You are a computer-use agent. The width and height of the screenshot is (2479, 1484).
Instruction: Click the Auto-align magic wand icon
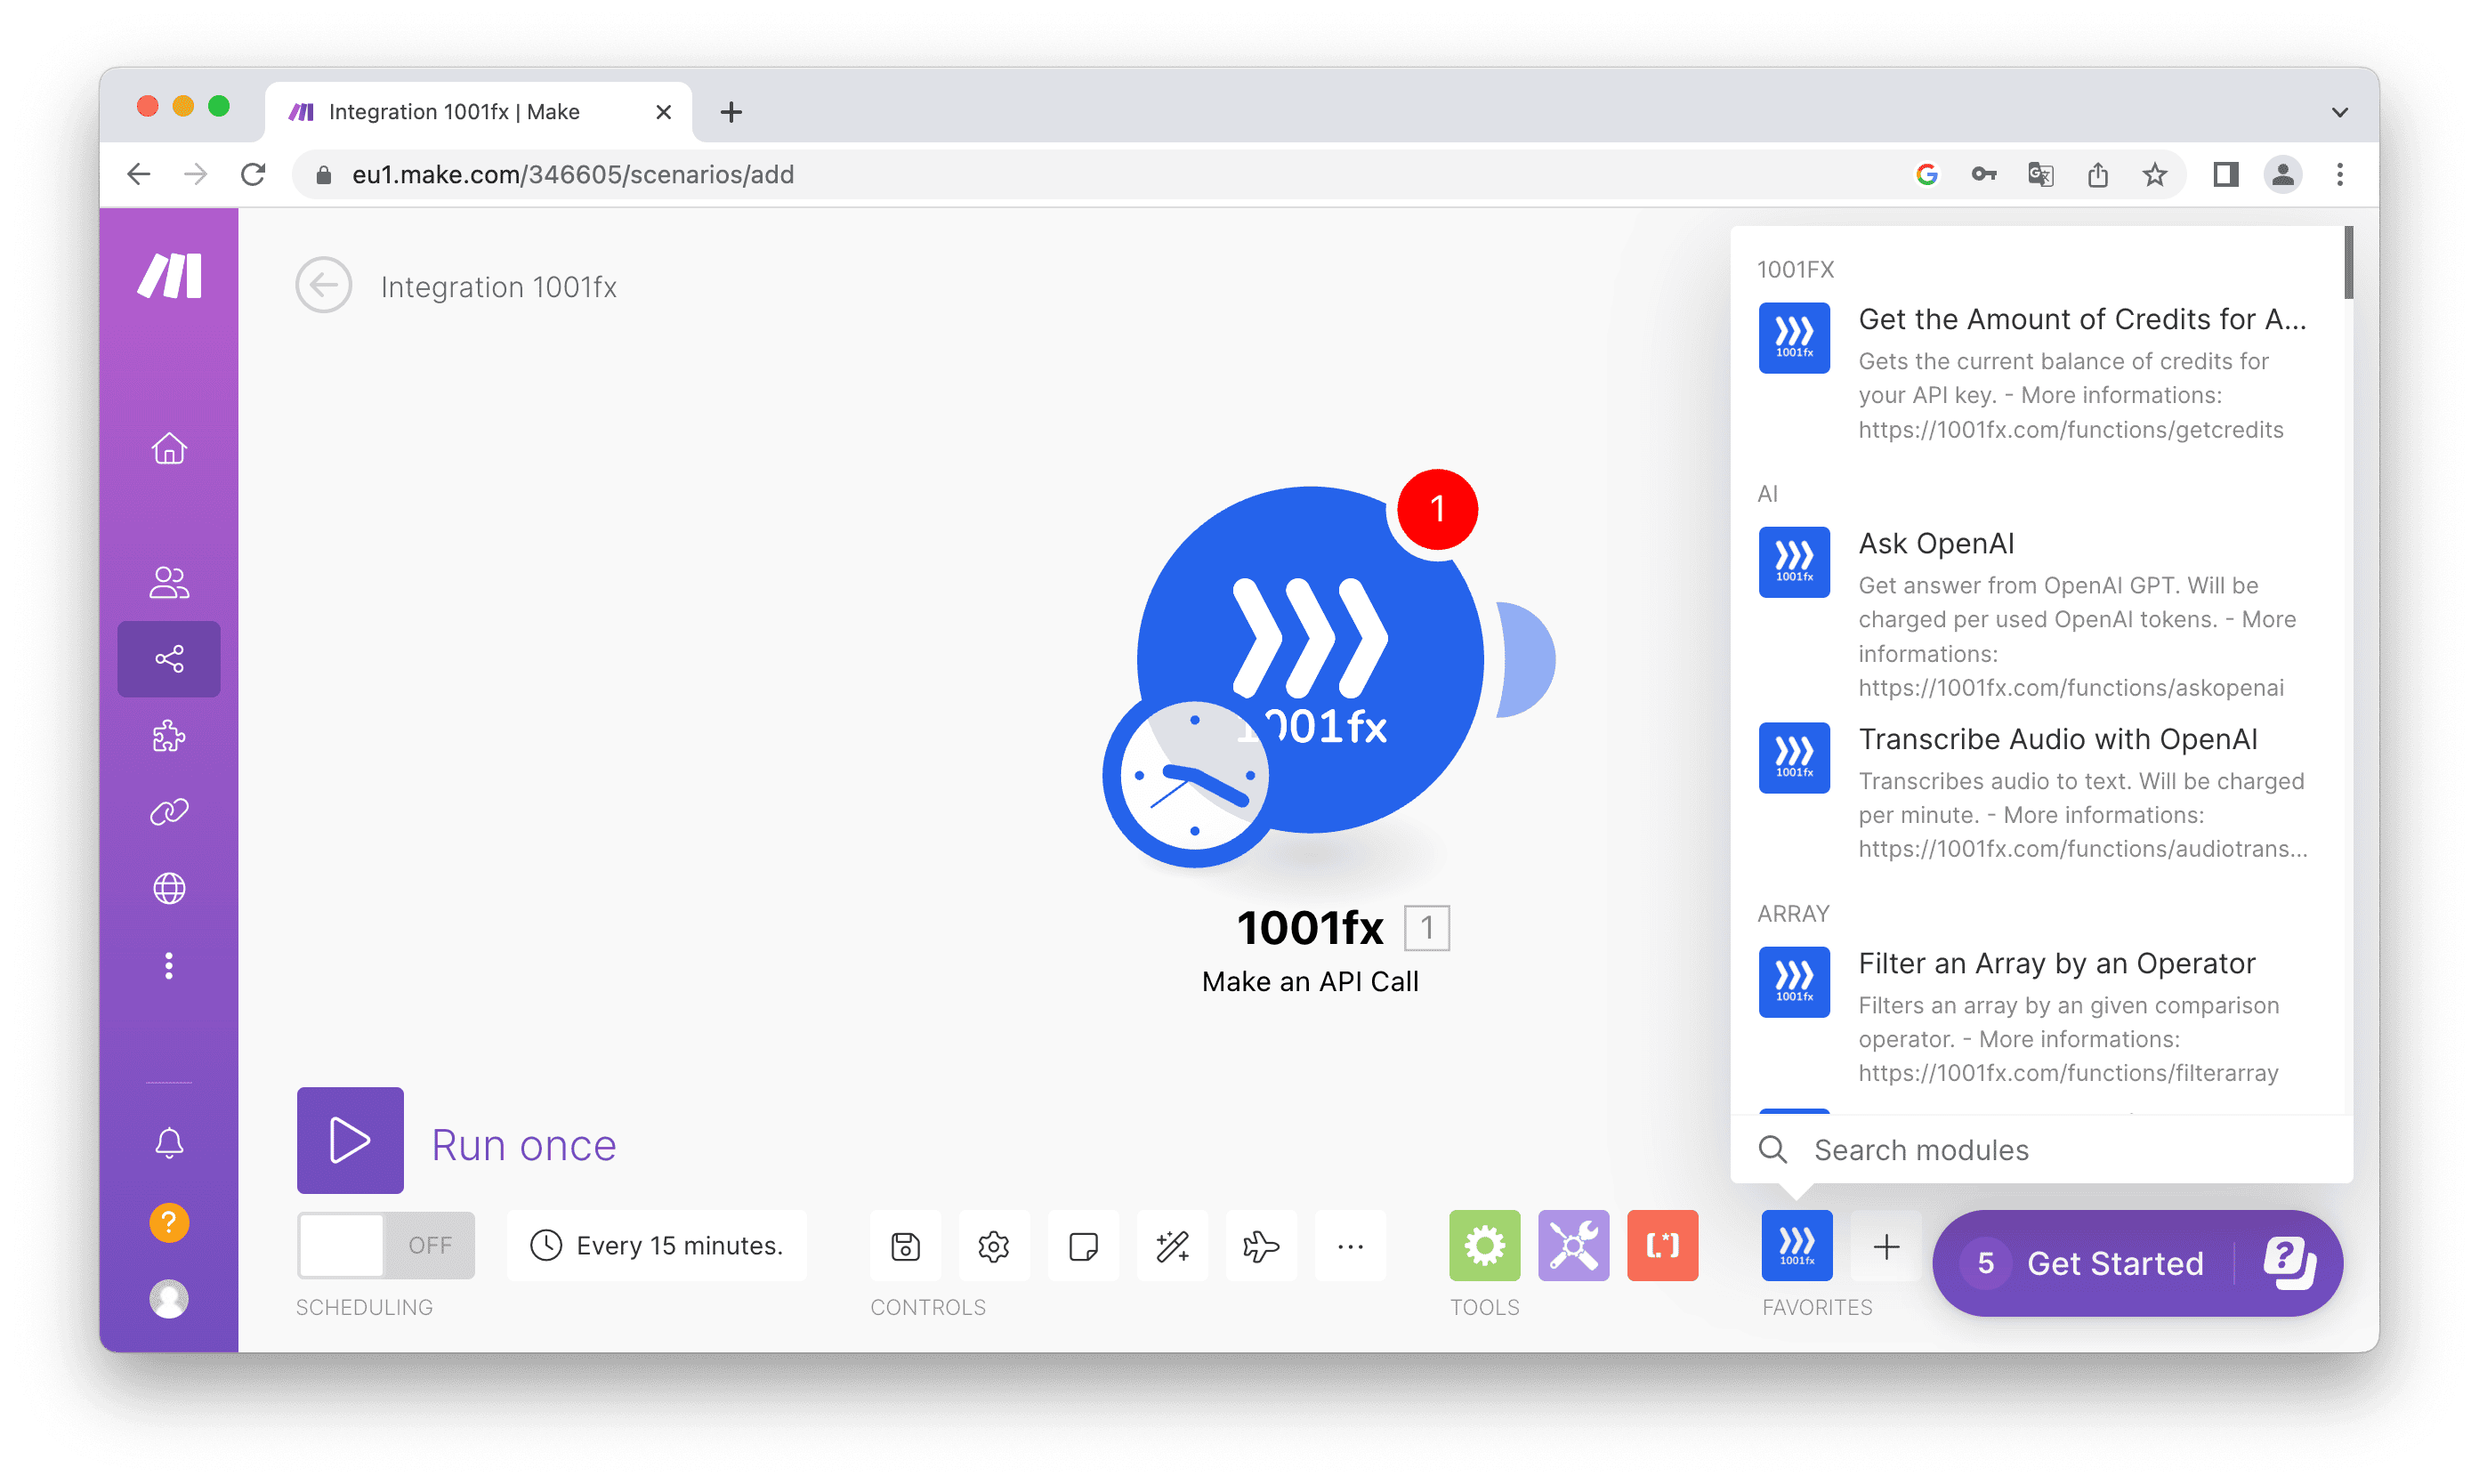click(1172, 1246)
